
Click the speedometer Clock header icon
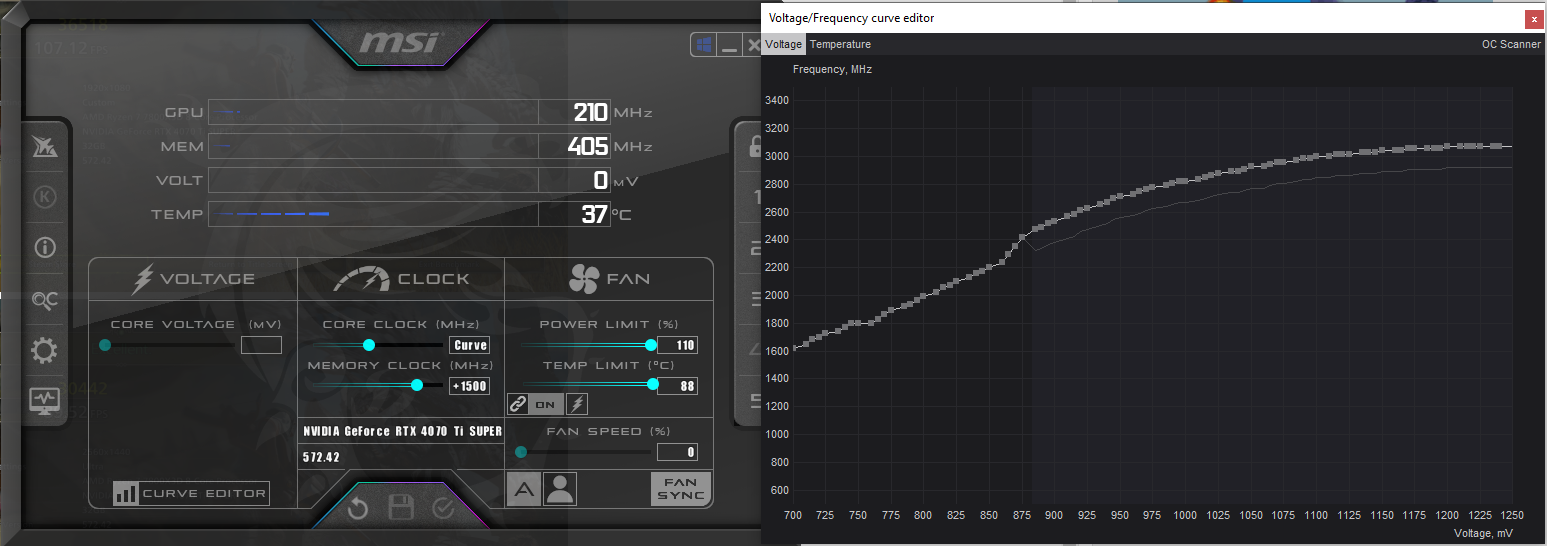pos(361,279)
